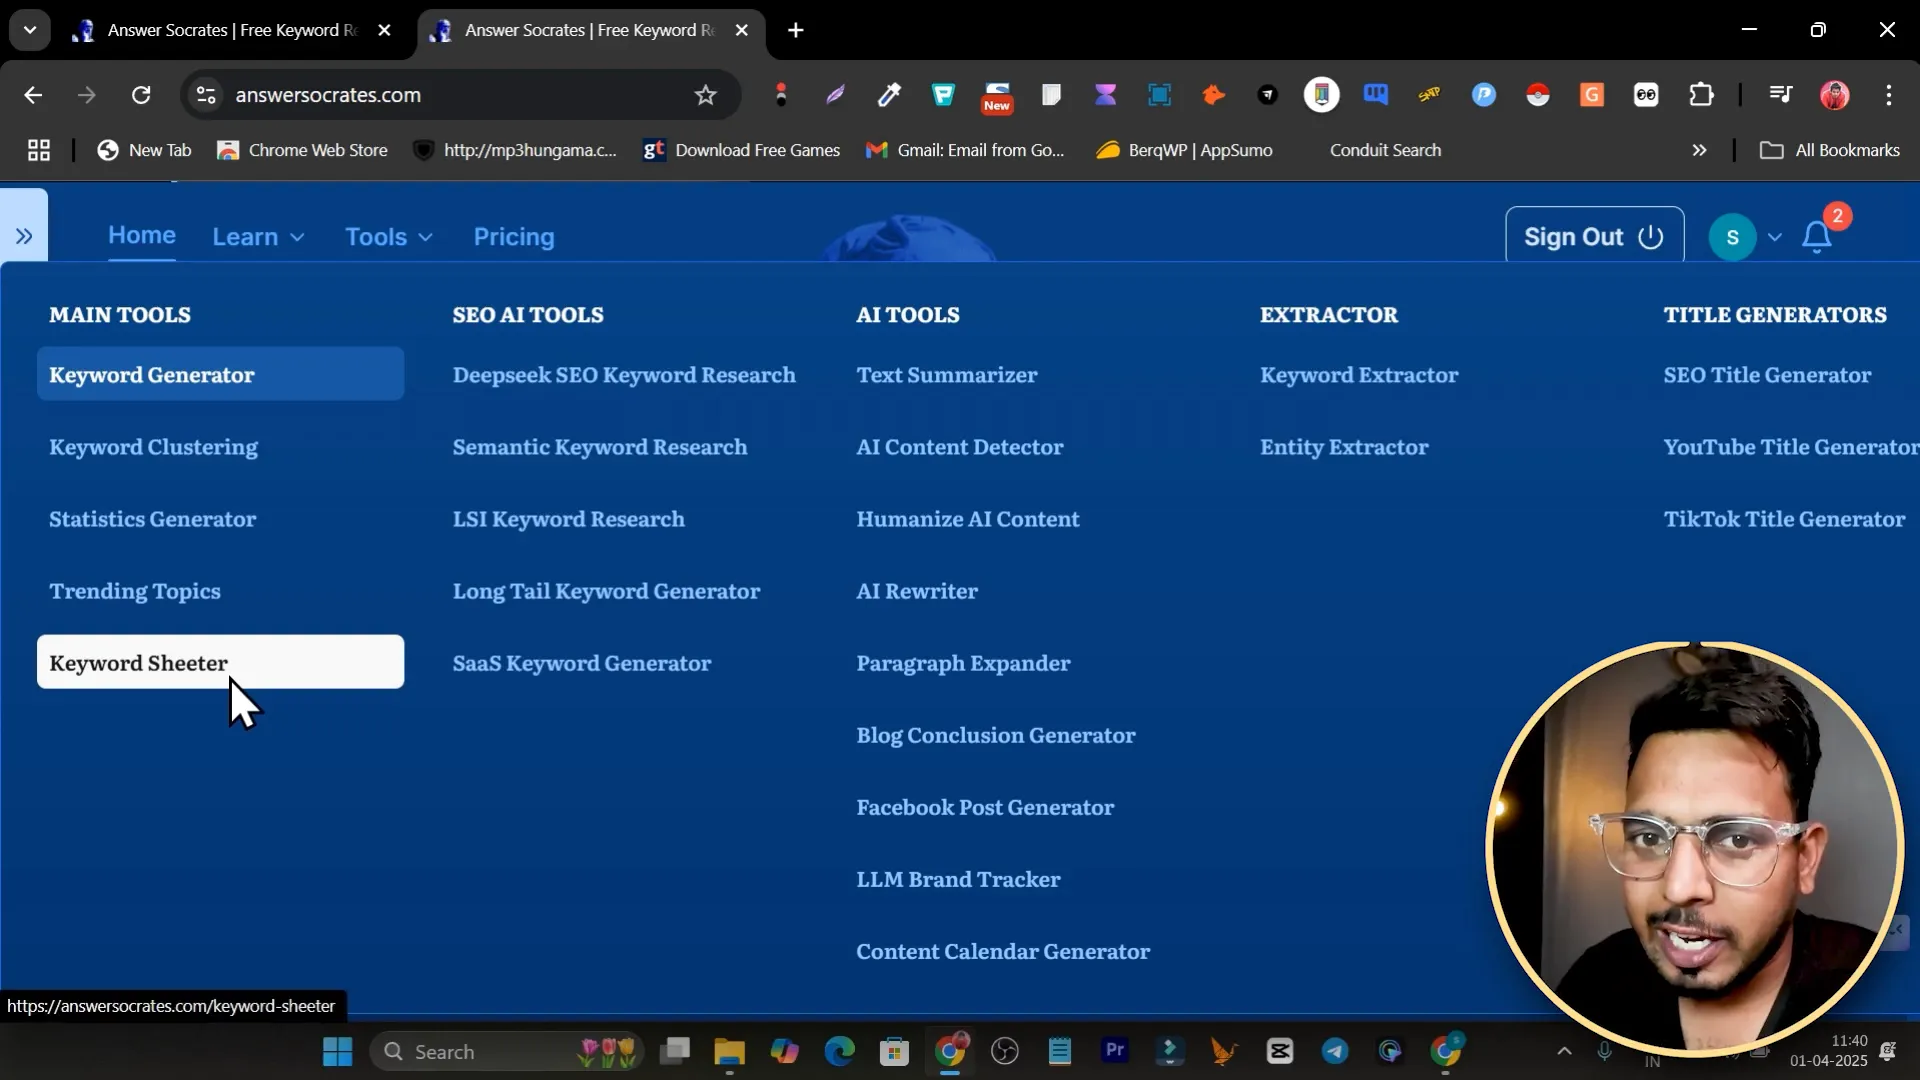Reload the page
This screenshot has width=1920, height=1080.
(141, 95)
